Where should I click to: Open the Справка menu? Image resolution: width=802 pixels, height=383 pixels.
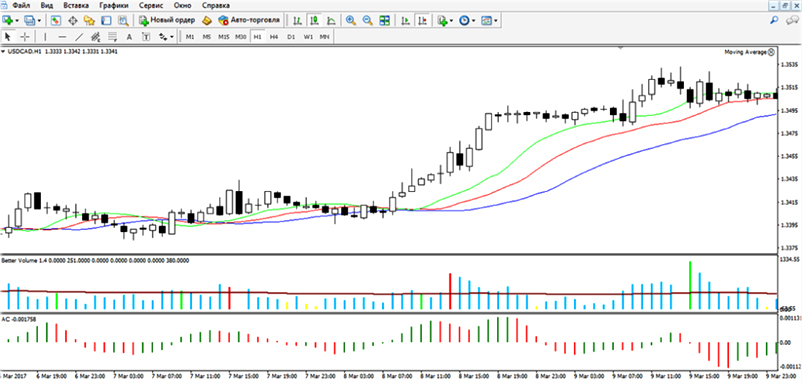click(216, 6)
